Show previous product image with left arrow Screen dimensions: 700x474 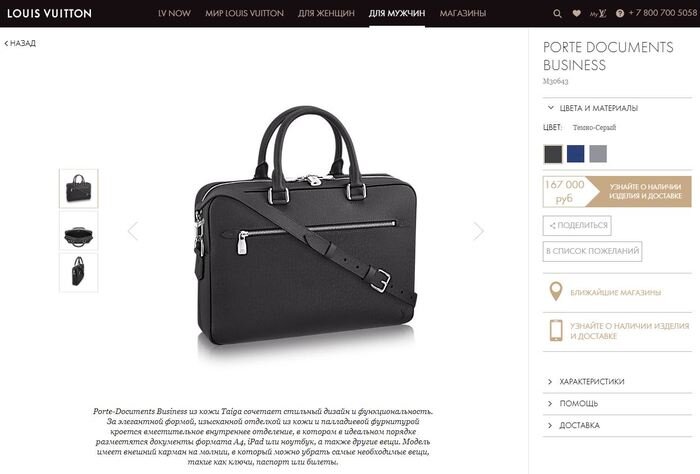tap(133, 231)
